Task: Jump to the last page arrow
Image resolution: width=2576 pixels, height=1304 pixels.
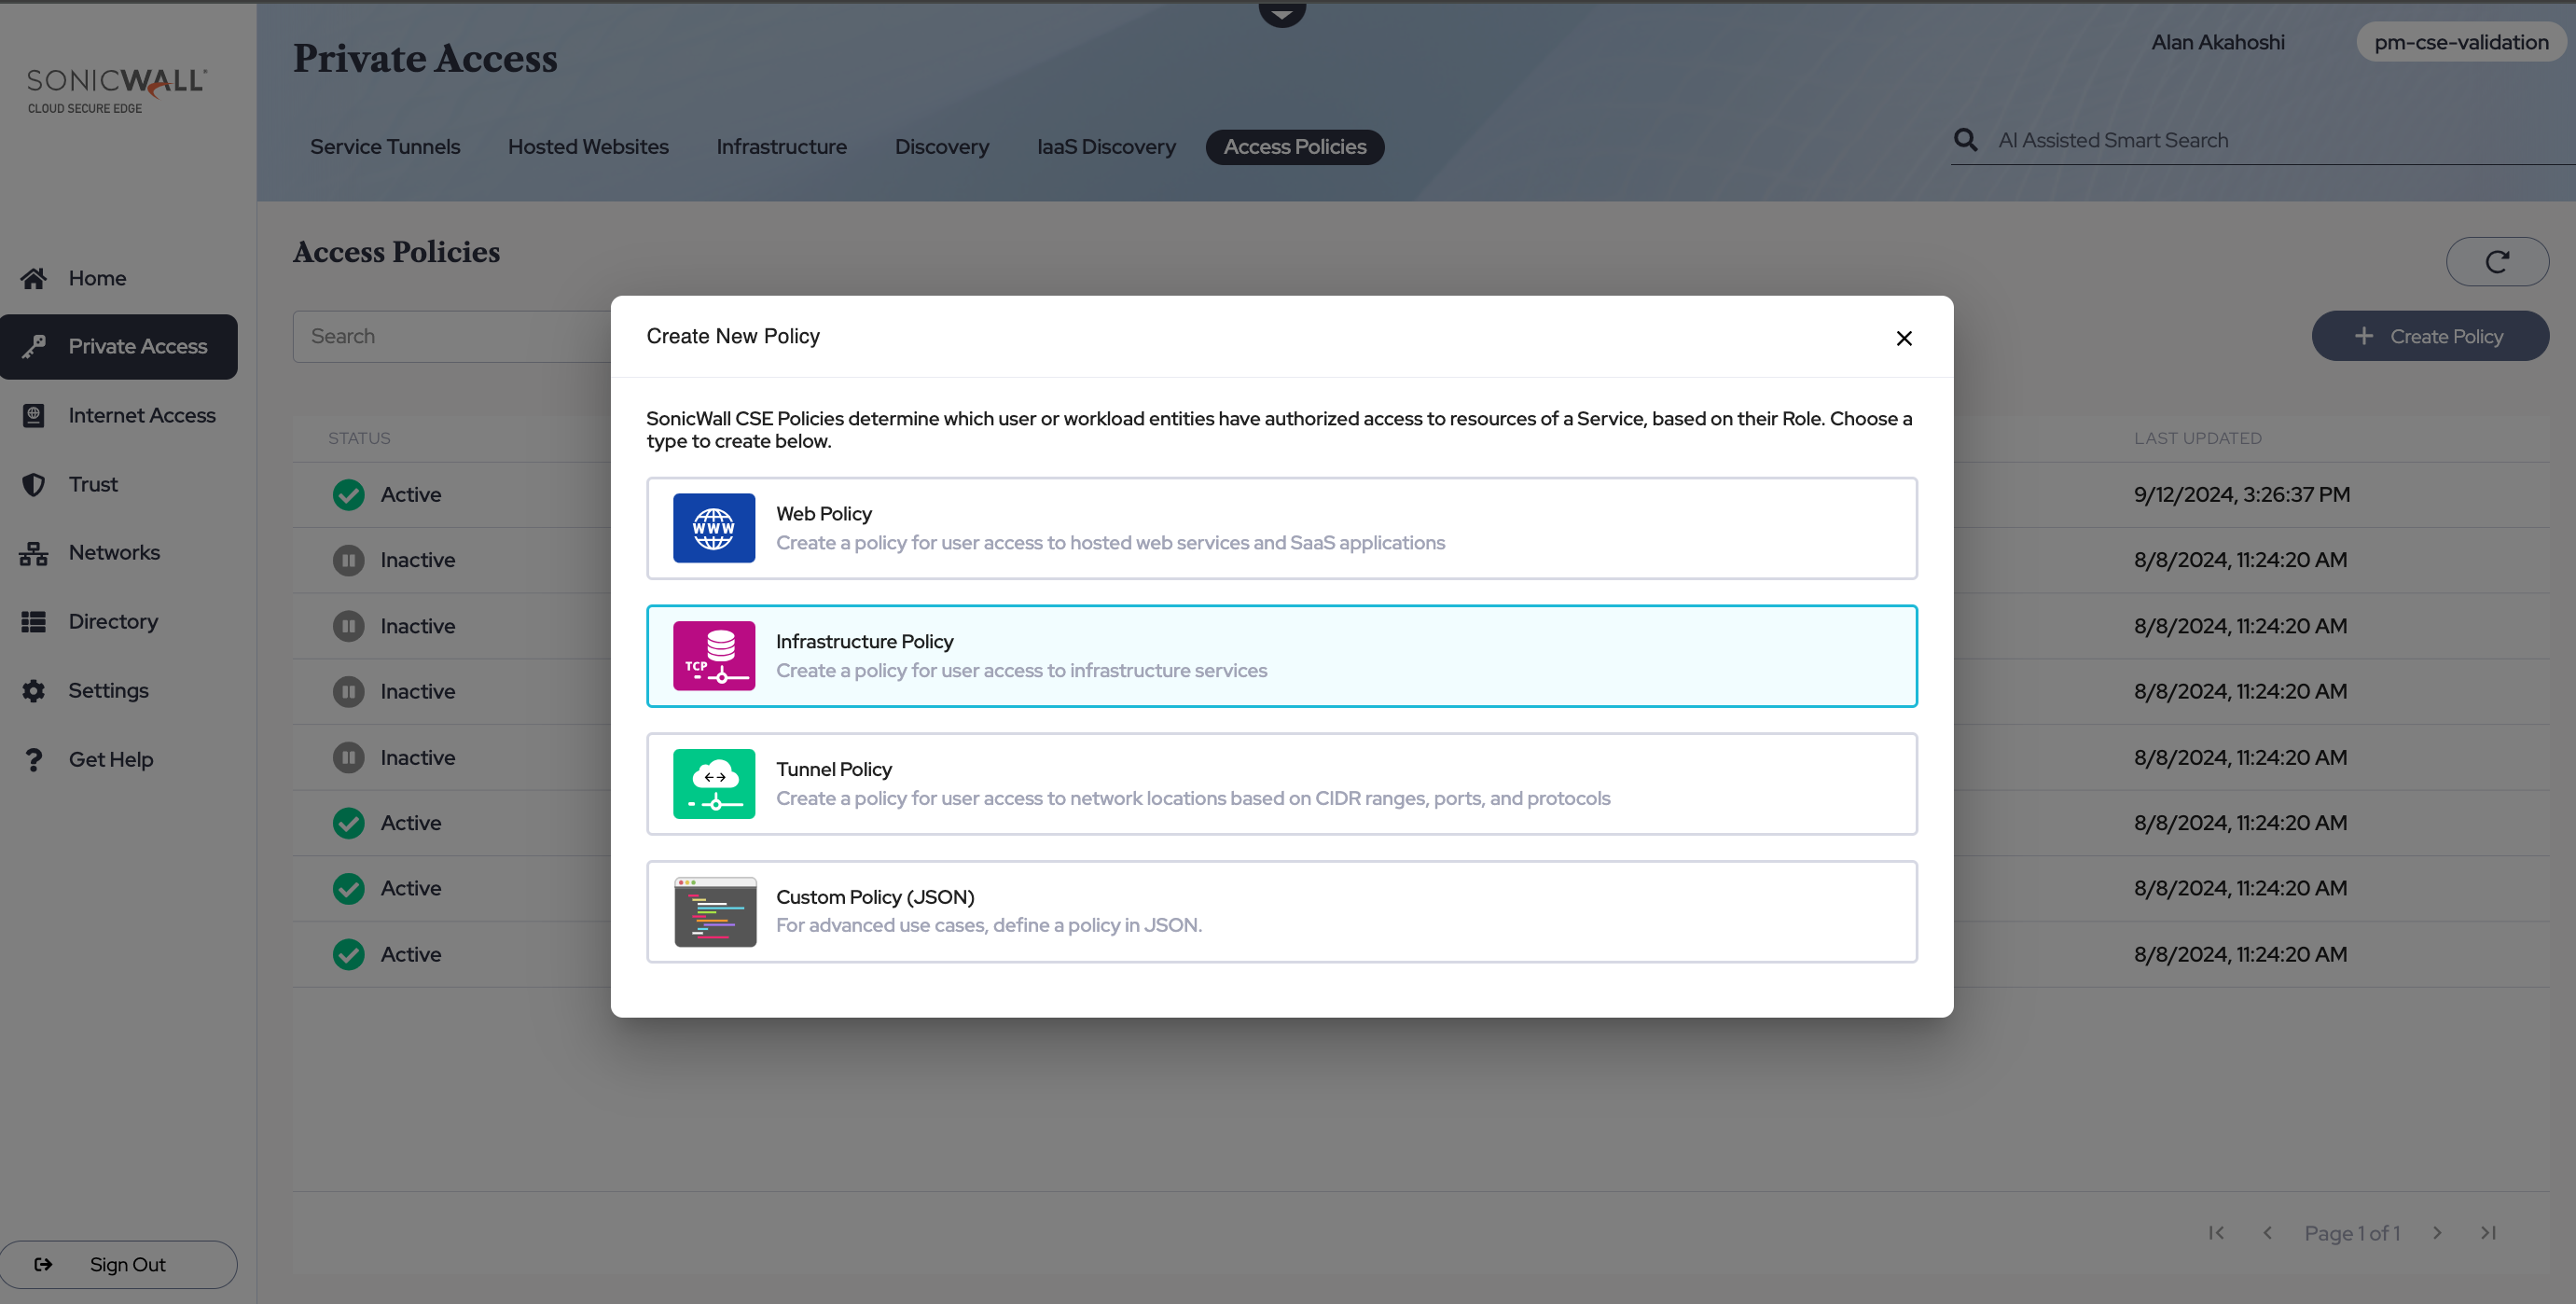Action: (x=2488, y=1232)
